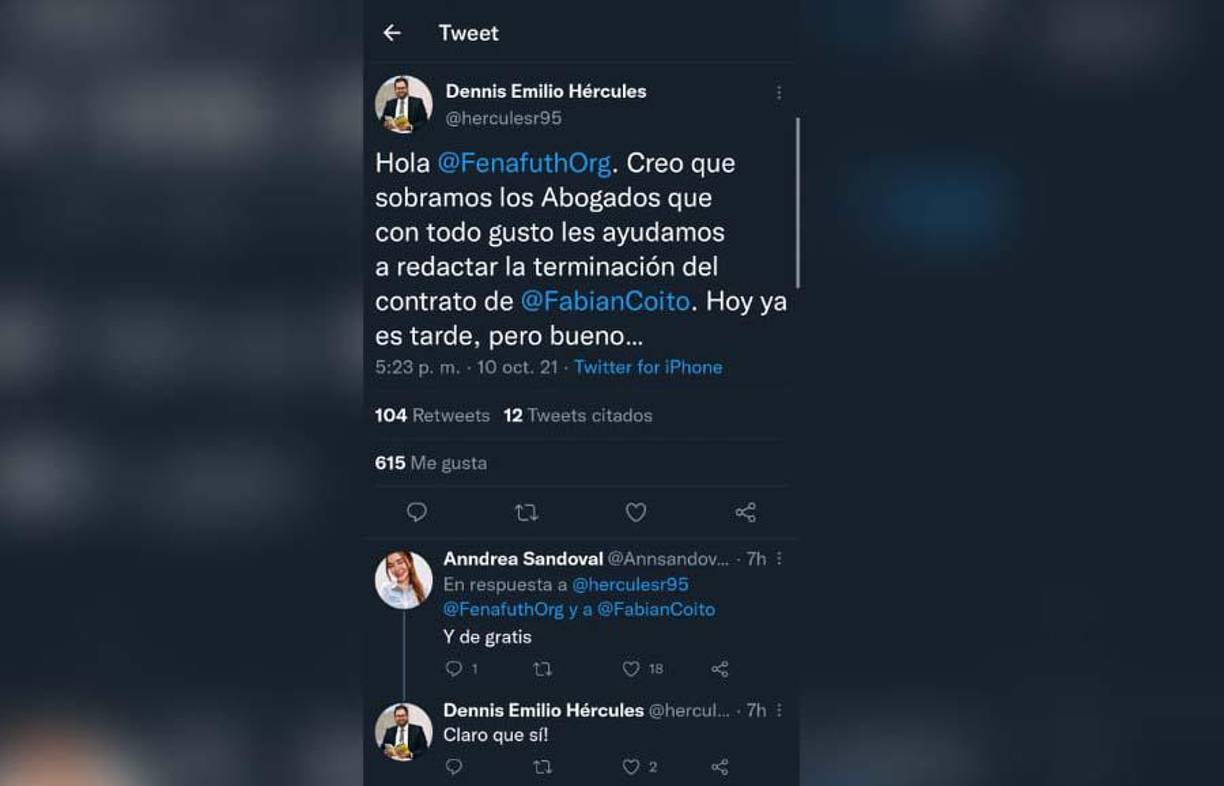The image size is (1224, 786).
Task: Open the 615 Me gusta list
Action: click(430, 463)
